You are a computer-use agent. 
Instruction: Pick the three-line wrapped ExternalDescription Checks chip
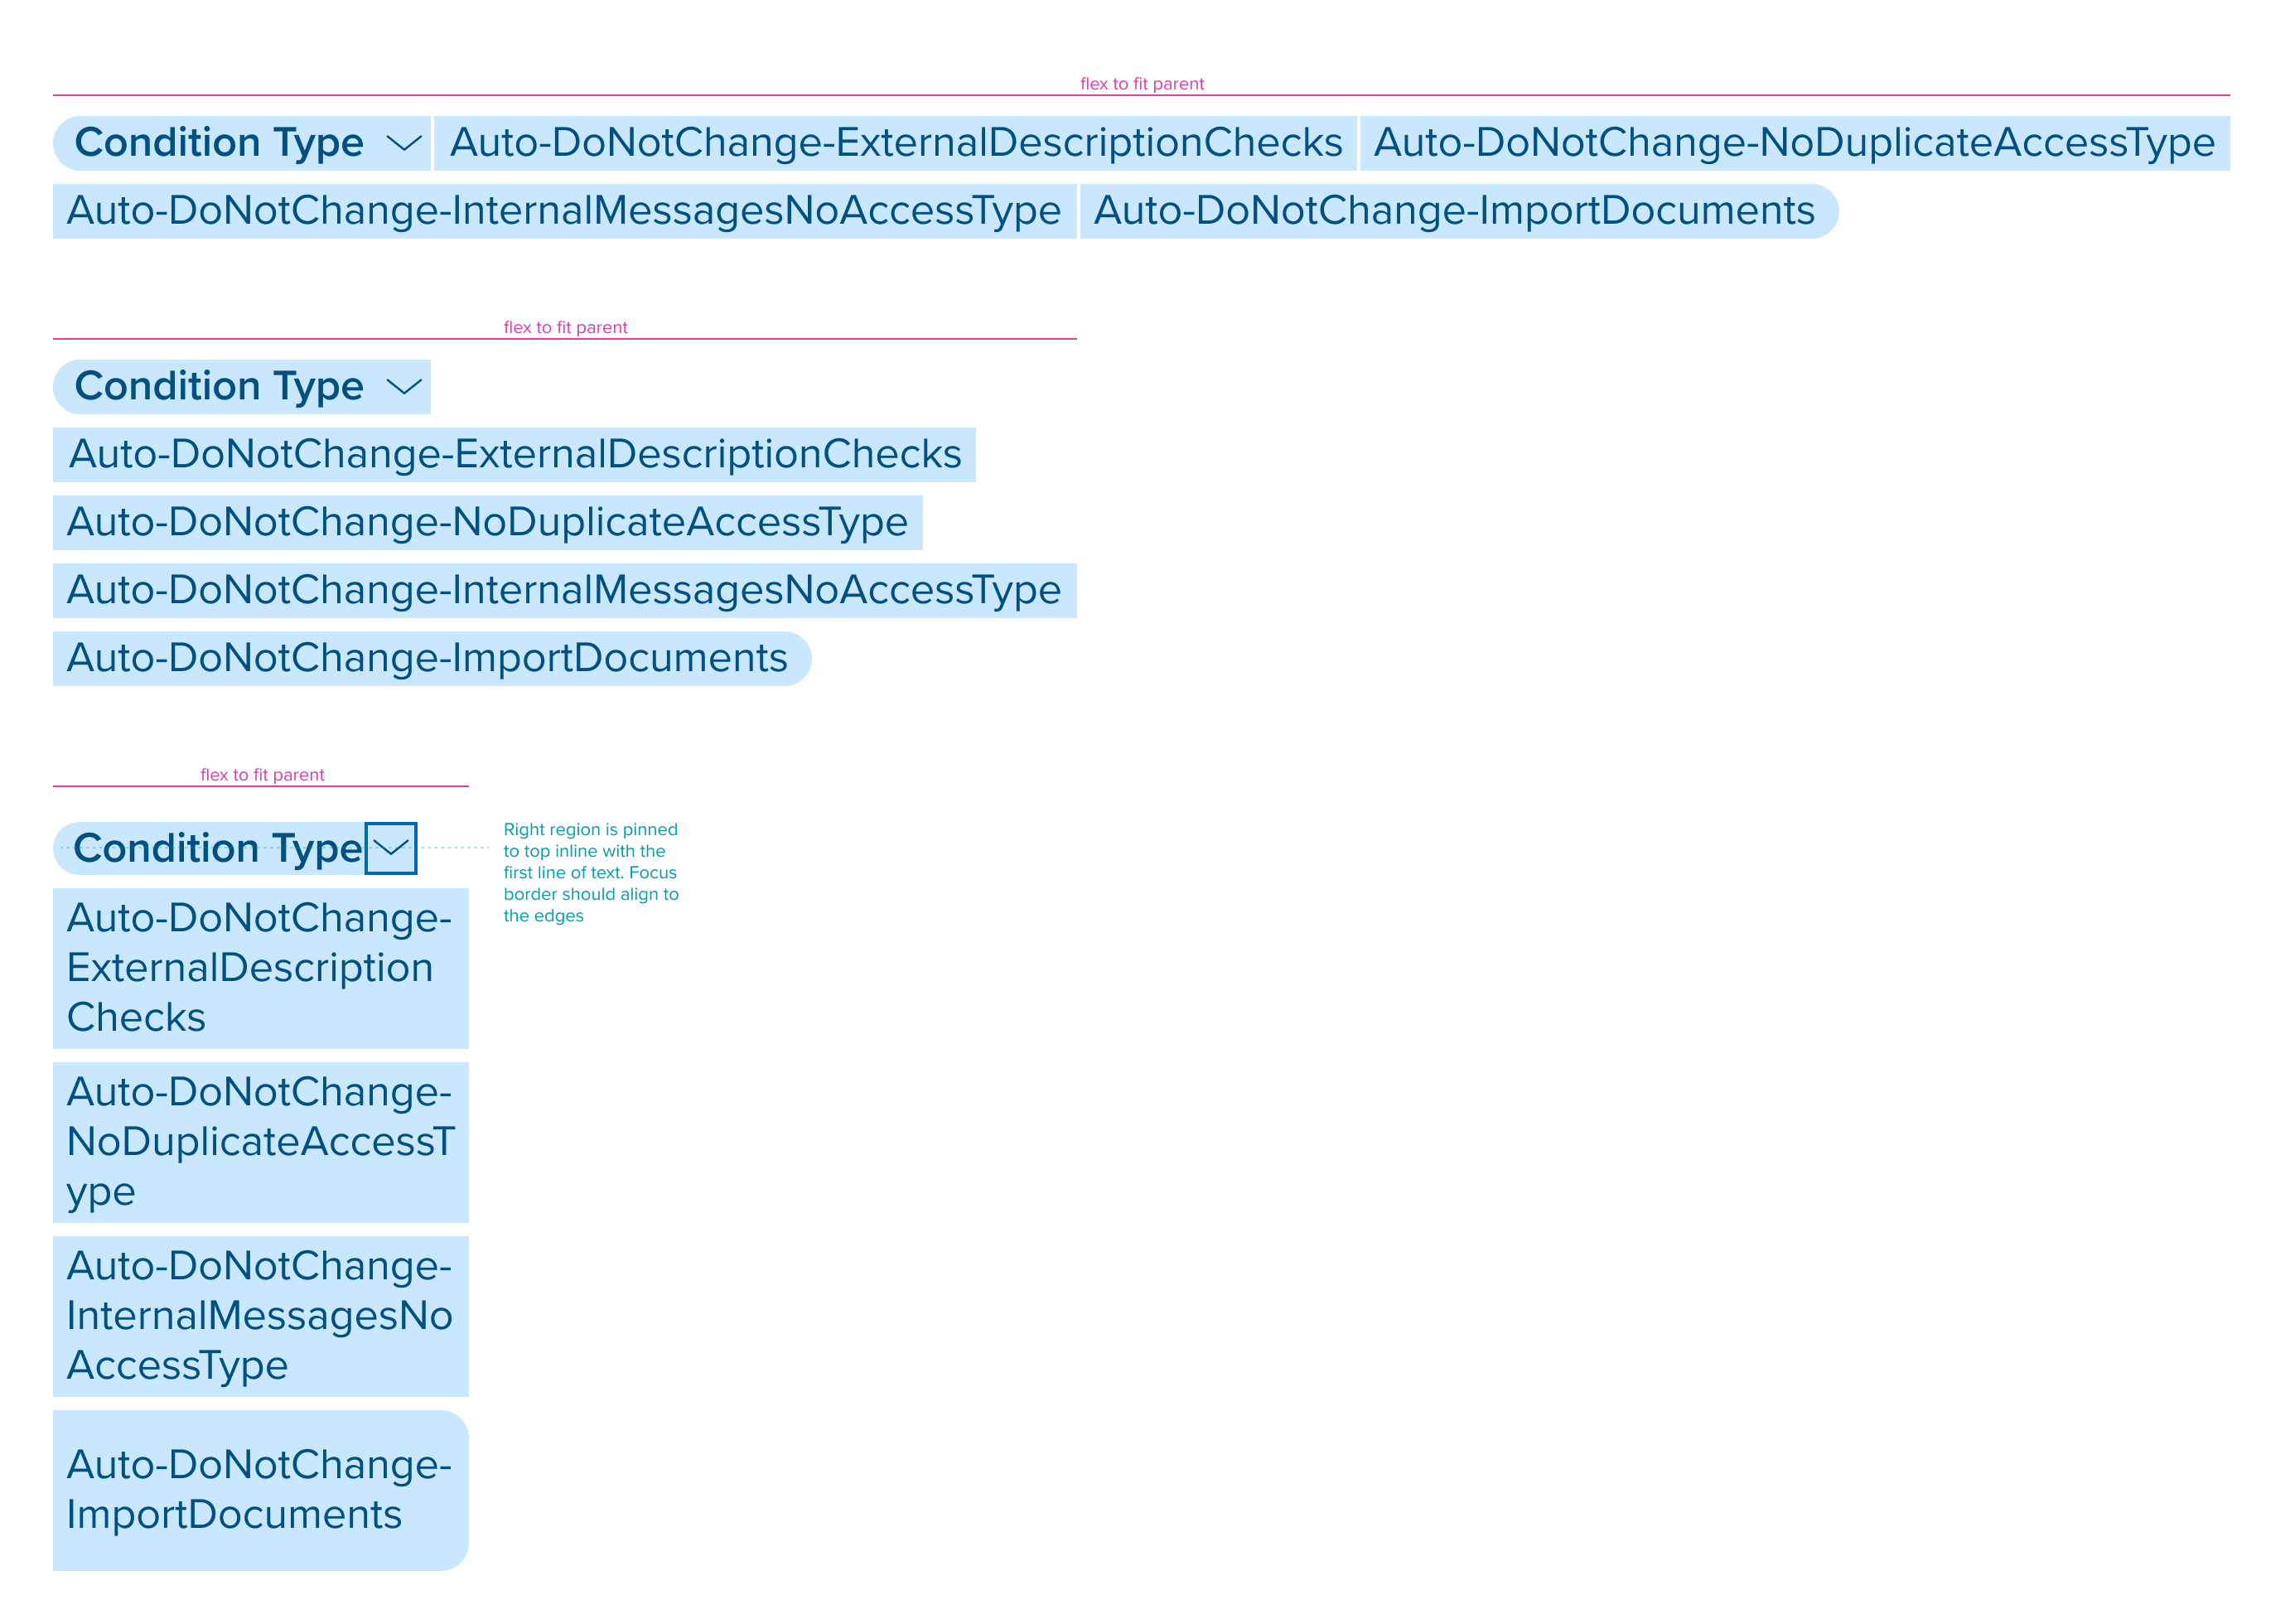coord(260,968)
